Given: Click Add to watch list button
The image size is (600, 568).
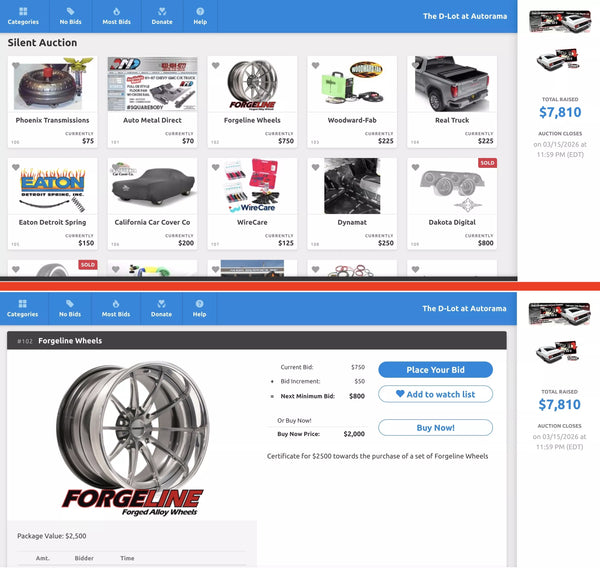Looking at the screenshot, I should [435, 394].
